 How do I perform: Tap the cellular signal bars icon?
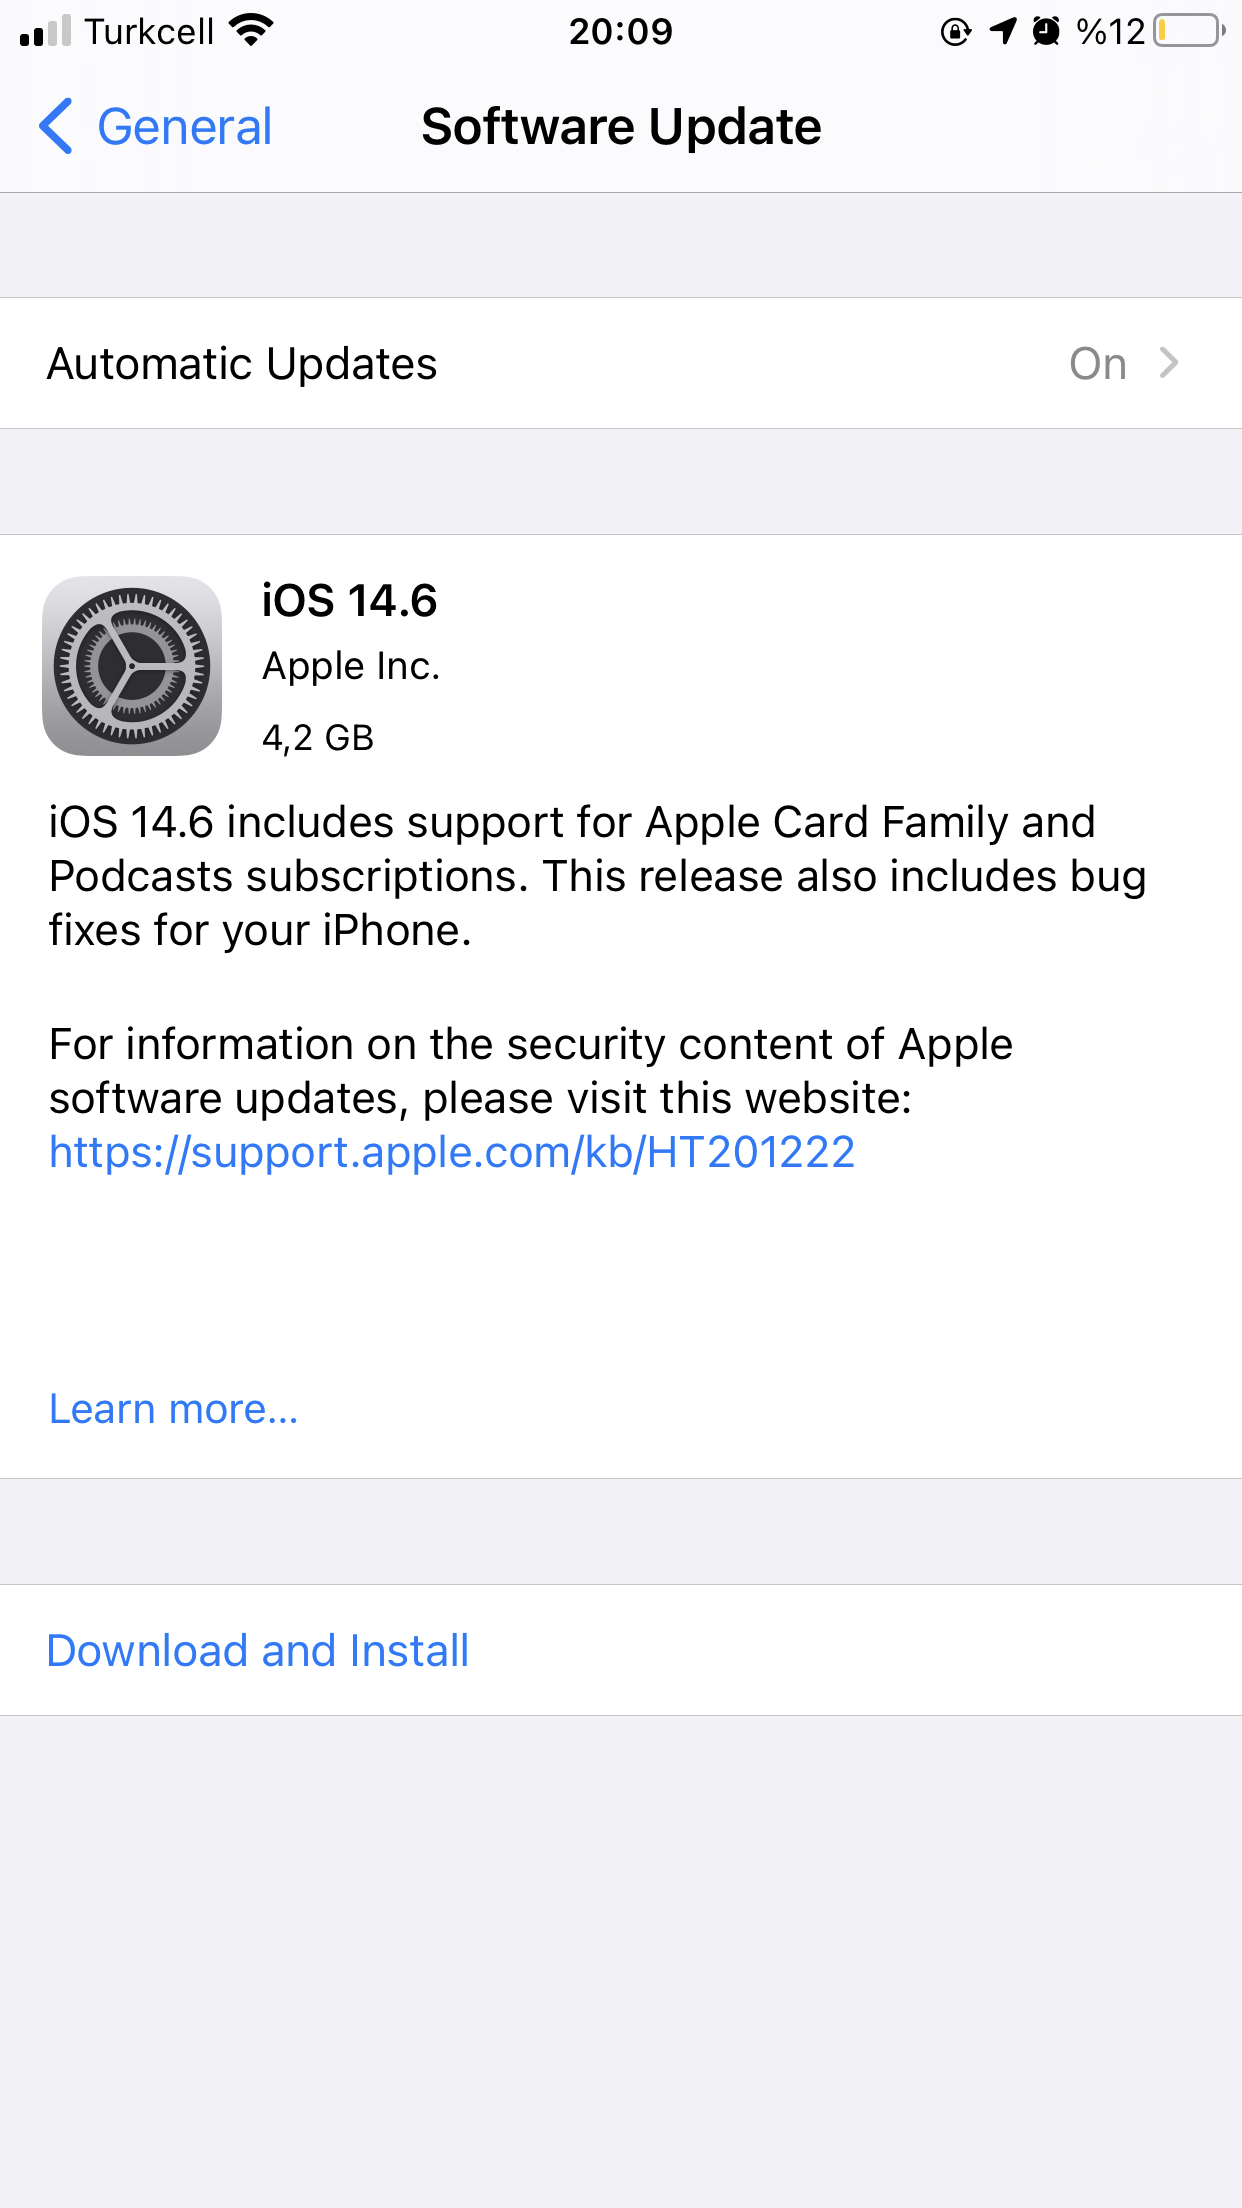(x=45, y=31)
